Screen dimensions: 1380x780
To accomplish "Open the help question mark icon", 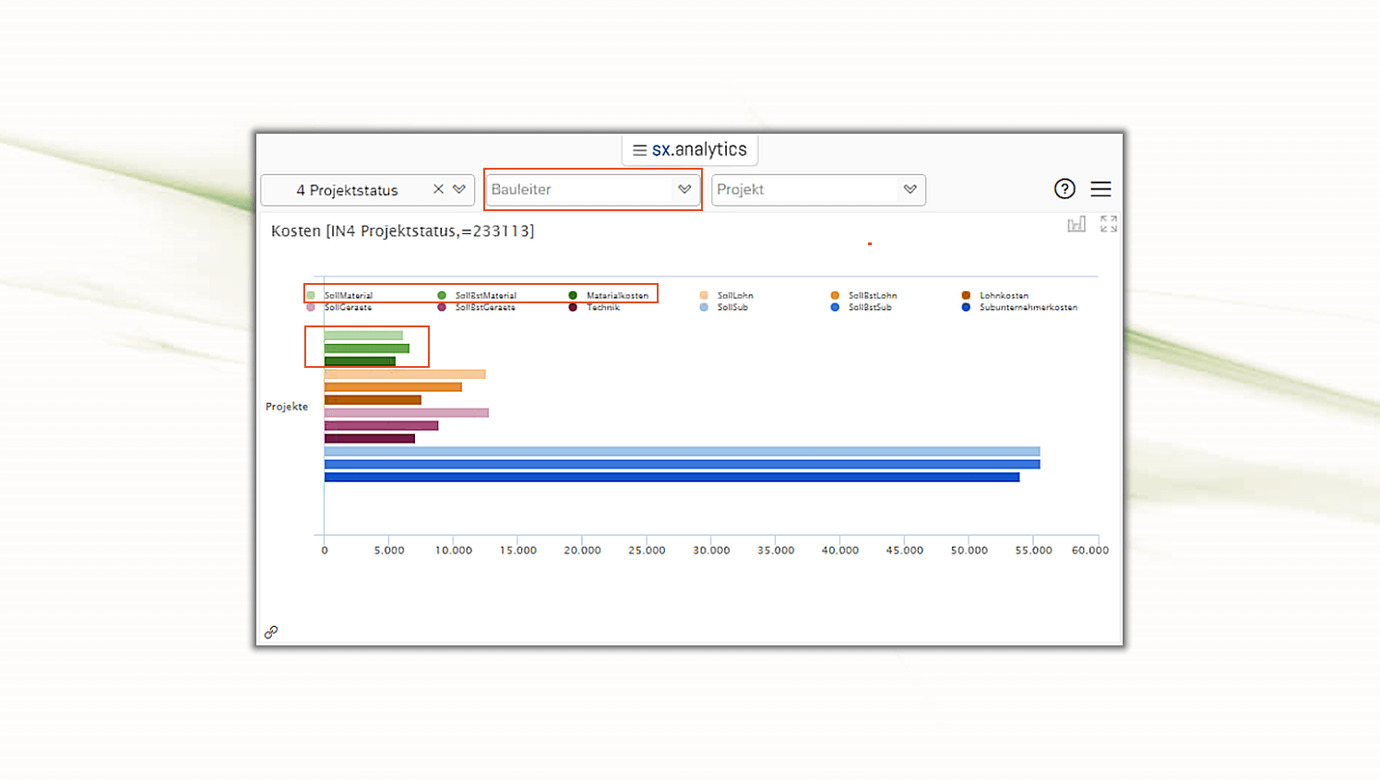I will 1064,189.
